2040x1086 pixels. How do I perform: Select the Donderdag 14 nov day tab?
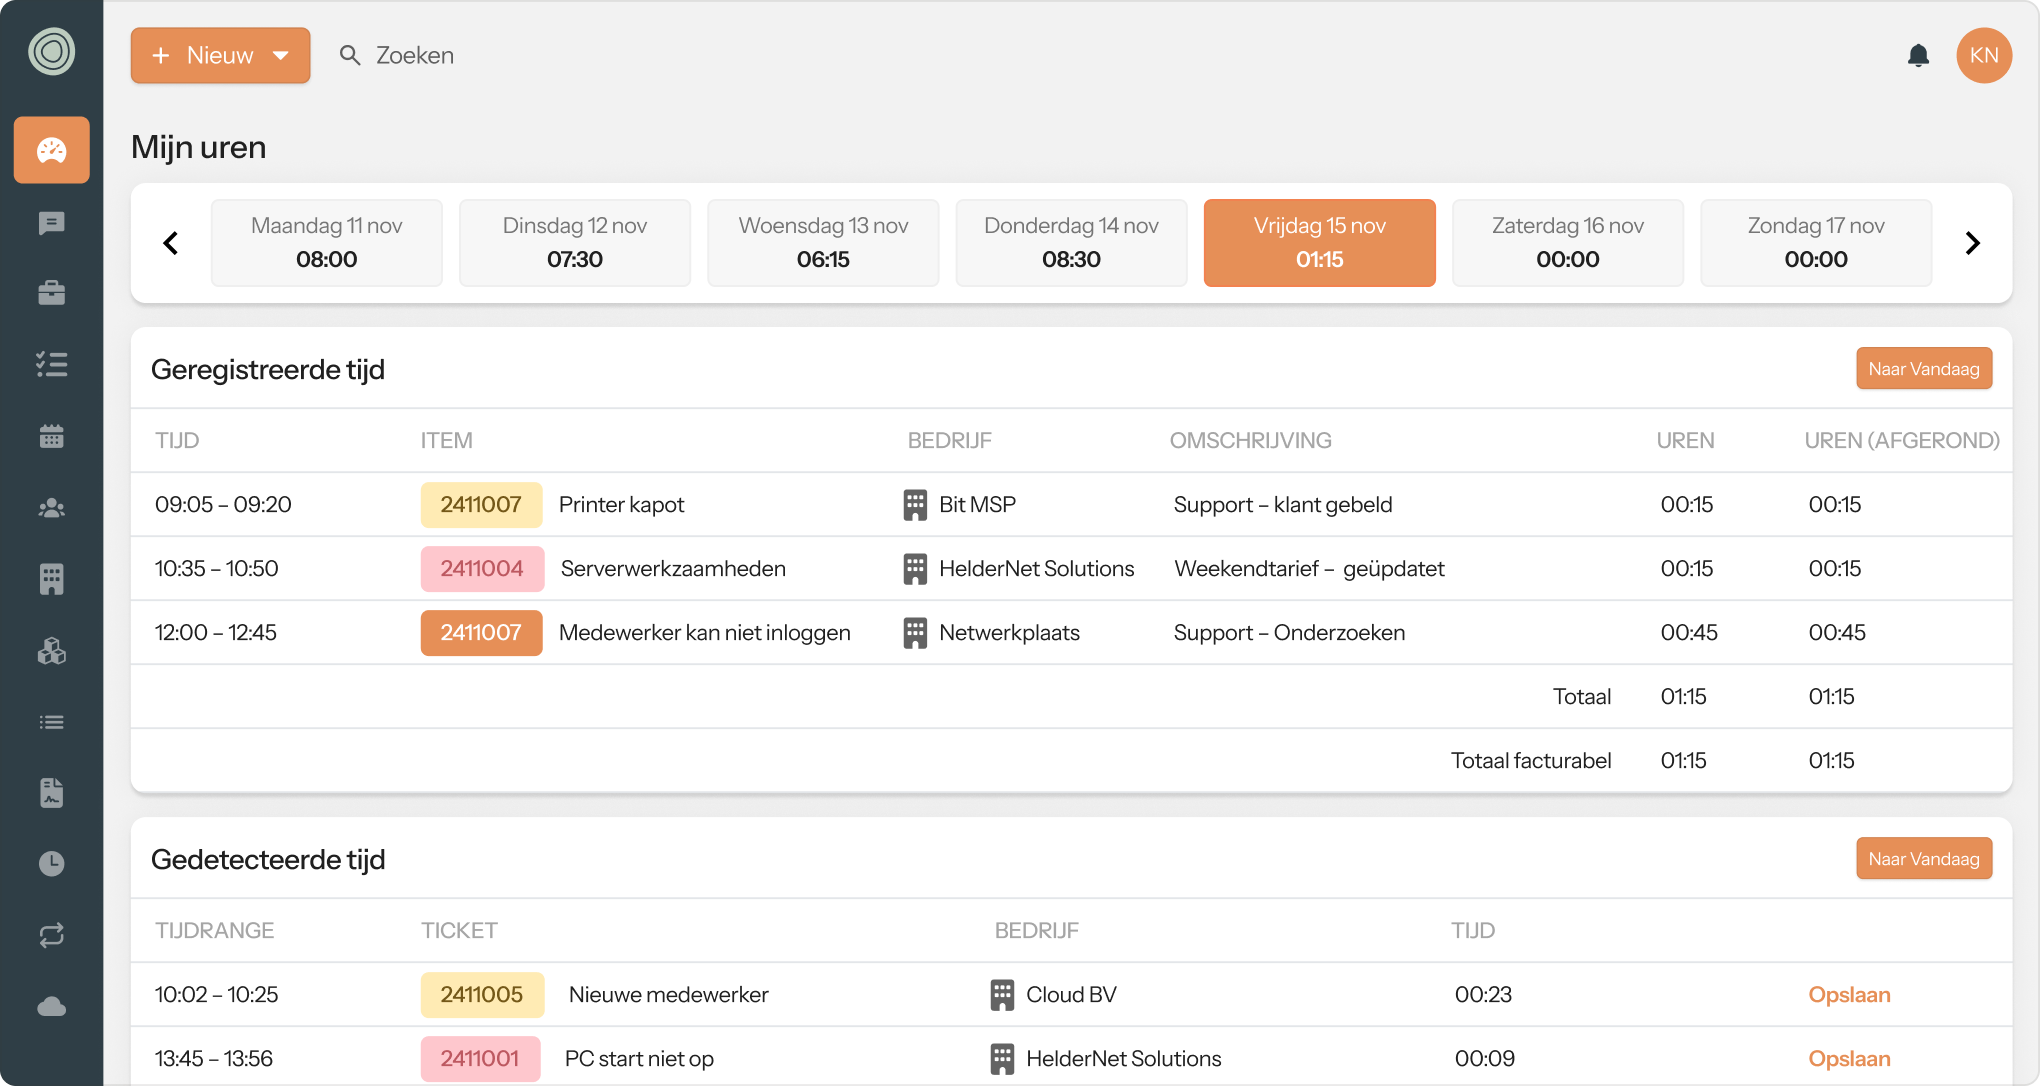tap(1071, 243)
